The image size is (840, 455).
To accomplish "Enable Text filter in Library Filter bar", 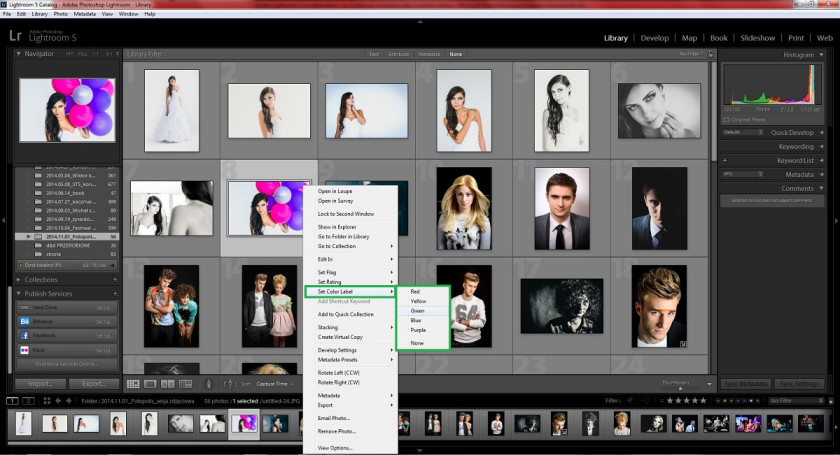I will 373,54.
